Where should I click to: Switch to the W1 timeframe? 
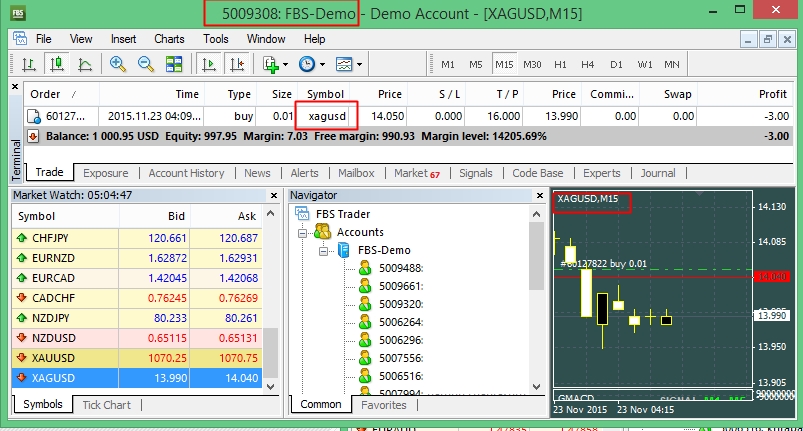(x=645, y=64)
